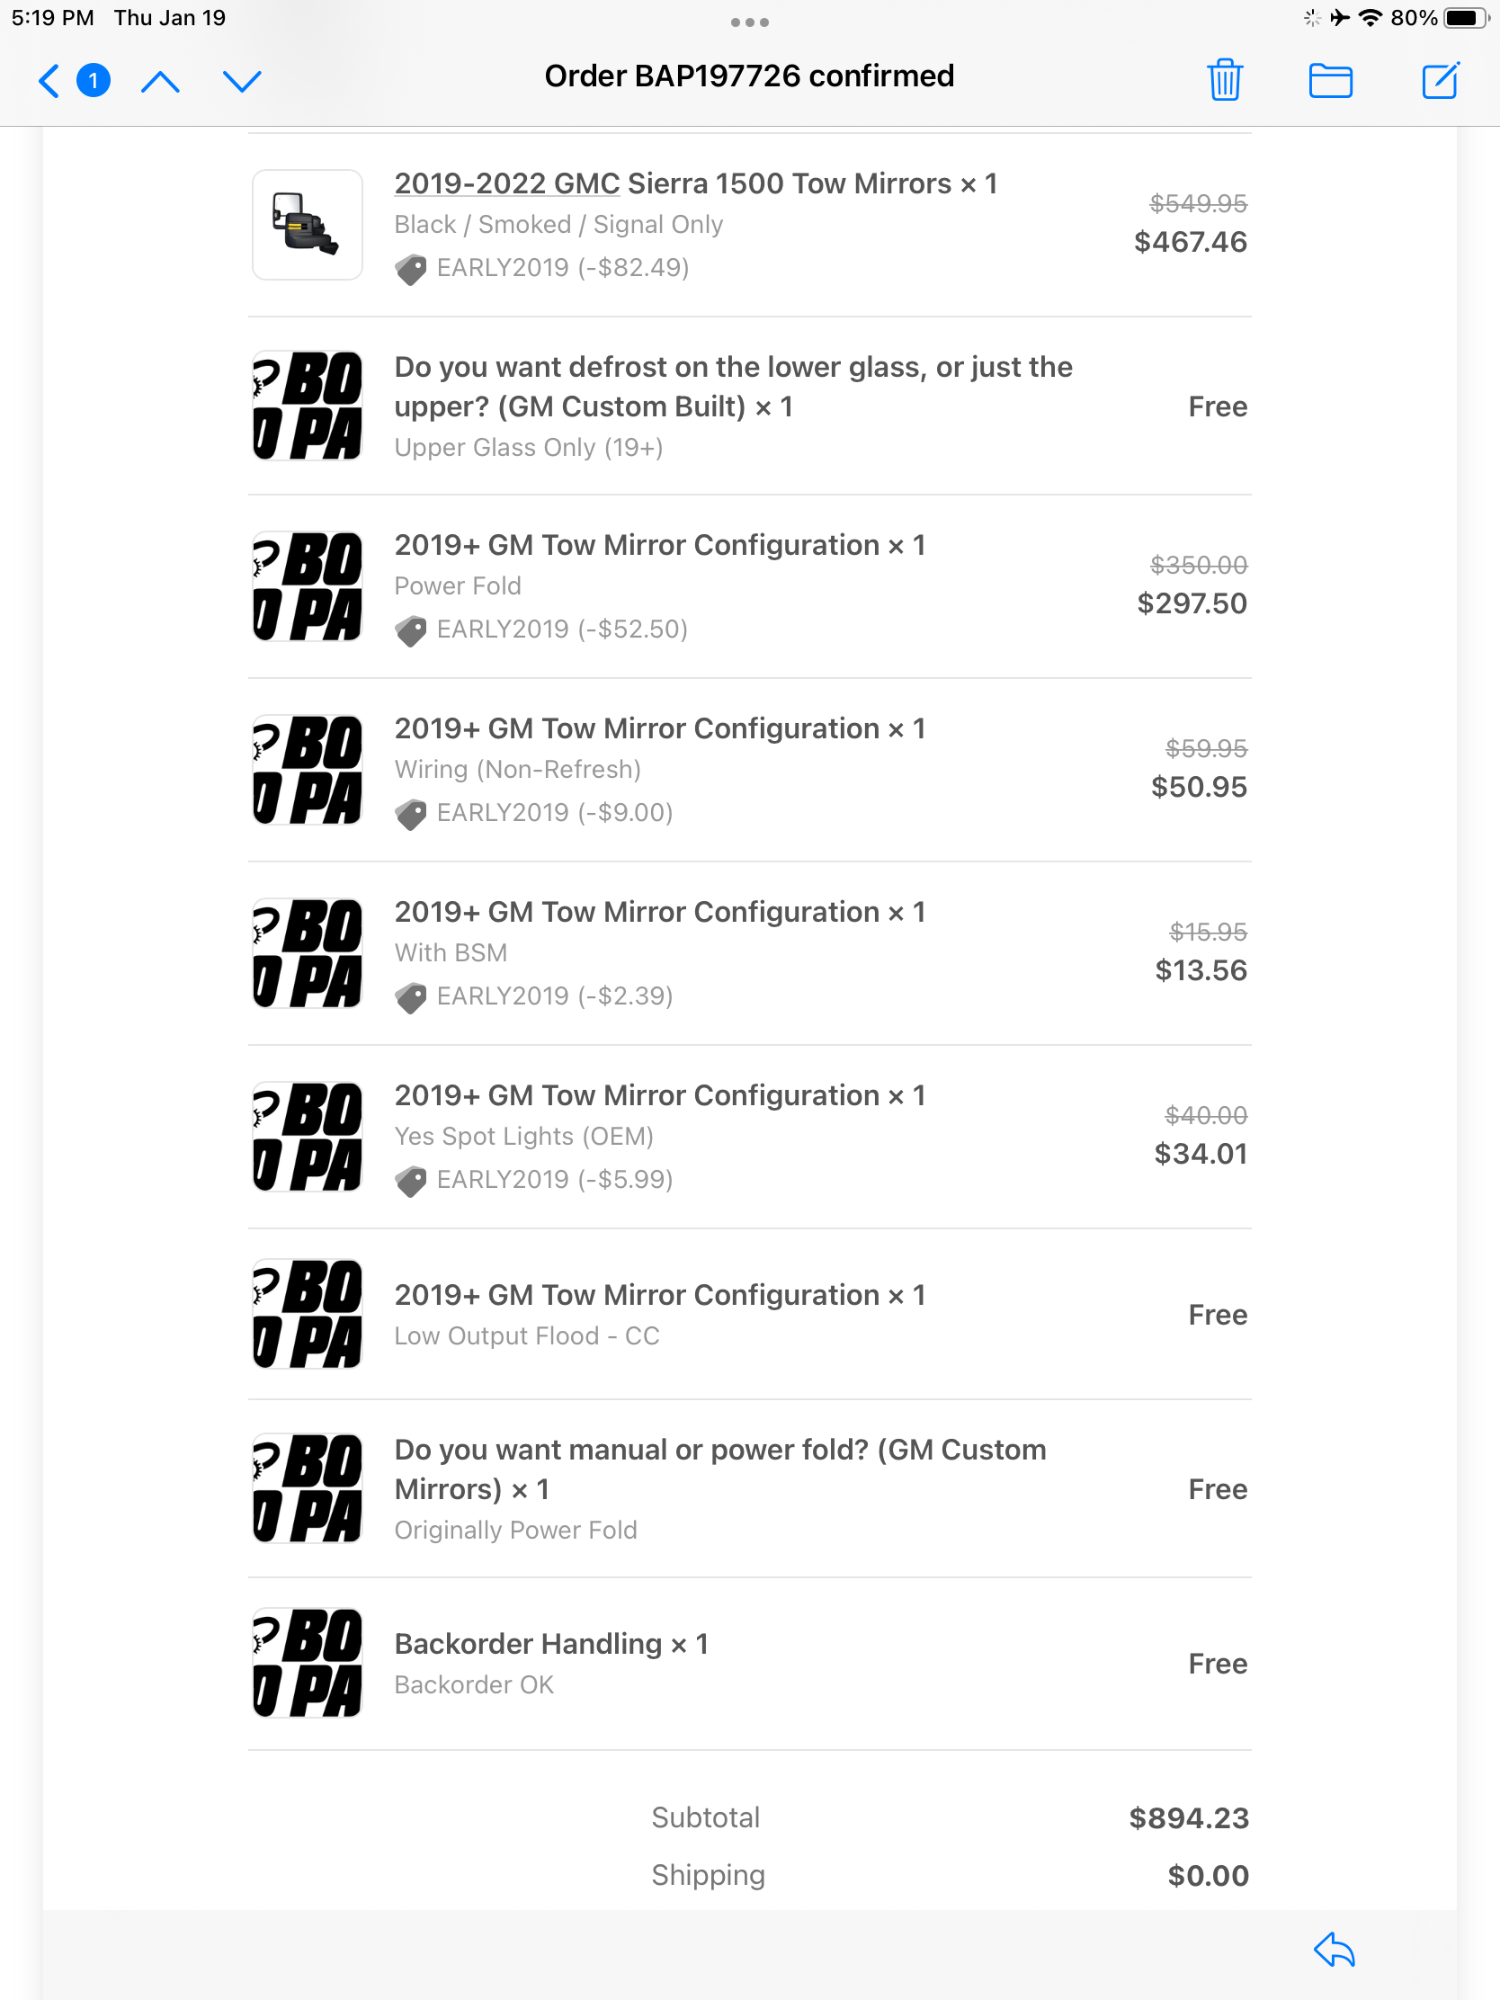Tap the unread count badge
1500x2000 pixels.
(x=94, y=80)
